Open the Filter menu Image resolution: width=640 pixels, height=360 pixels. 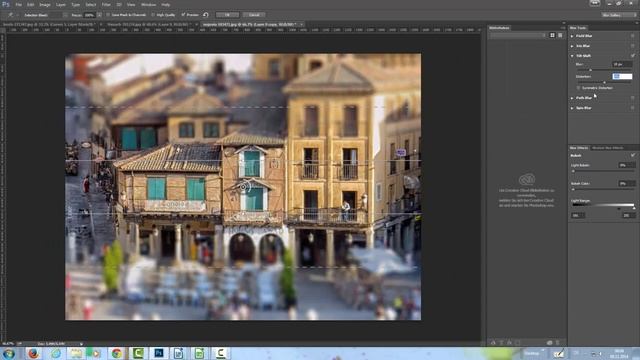click(x=106, y=4)
